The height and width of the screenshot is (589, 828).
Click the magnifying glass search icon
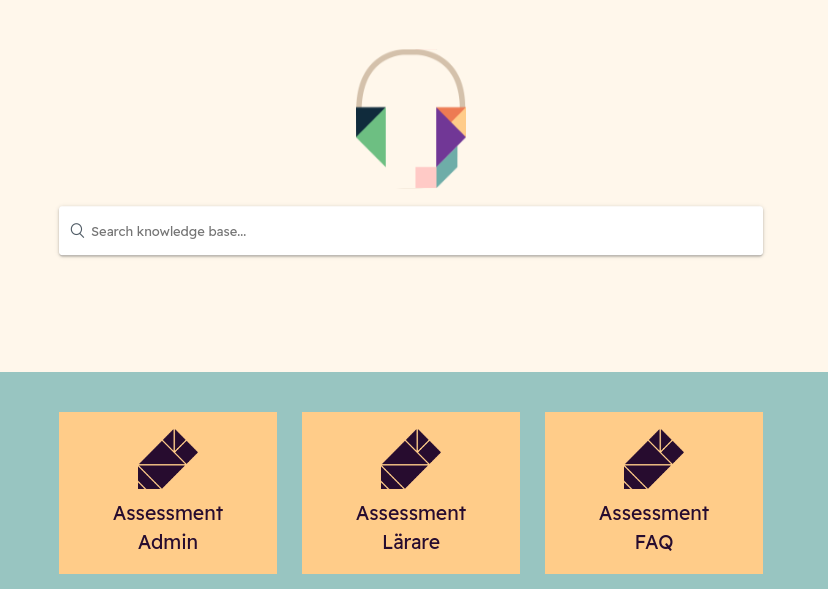77,230
